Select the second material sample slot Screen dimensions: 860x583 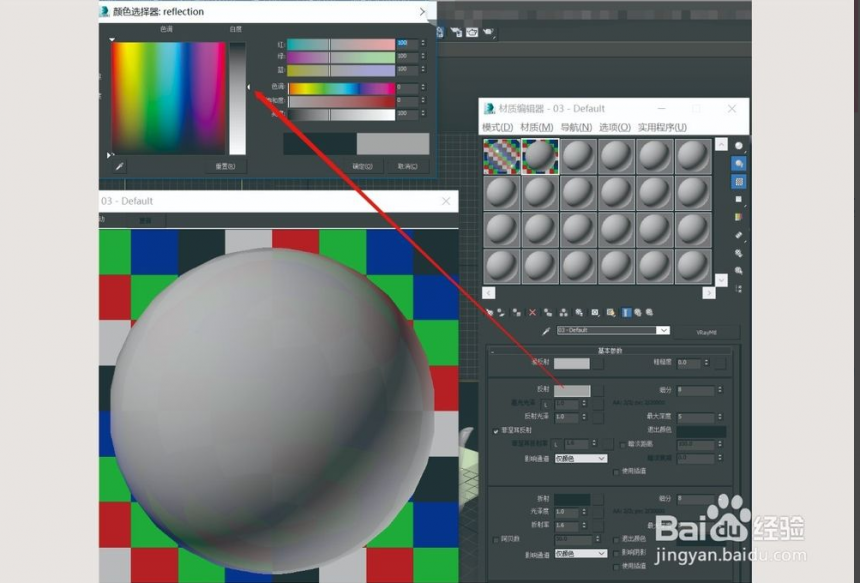[x=540, y=156]
